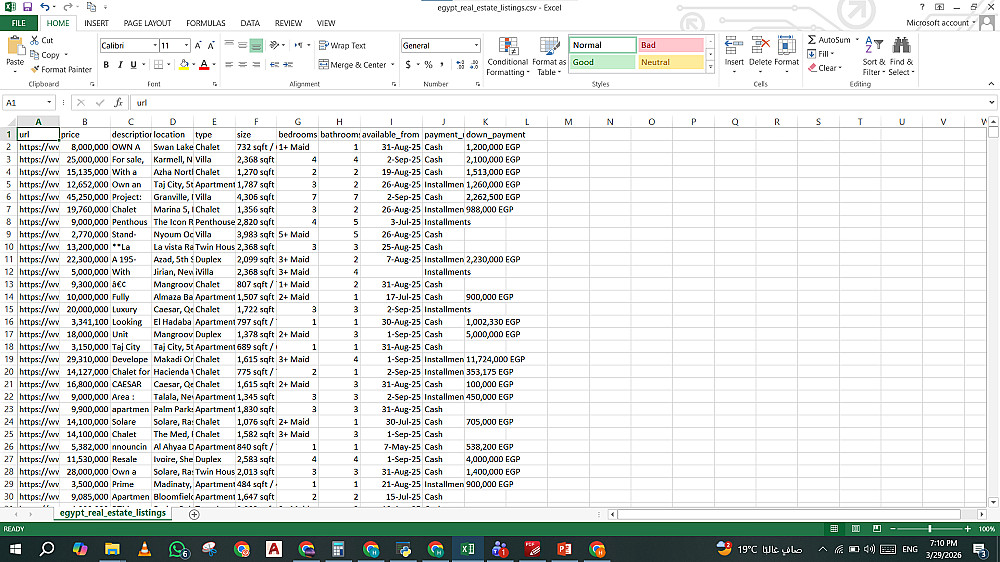The image size is (1000, 562).
Task: Toggle Bold formatting
Action: pyautogui.click(x=106, y=64)
